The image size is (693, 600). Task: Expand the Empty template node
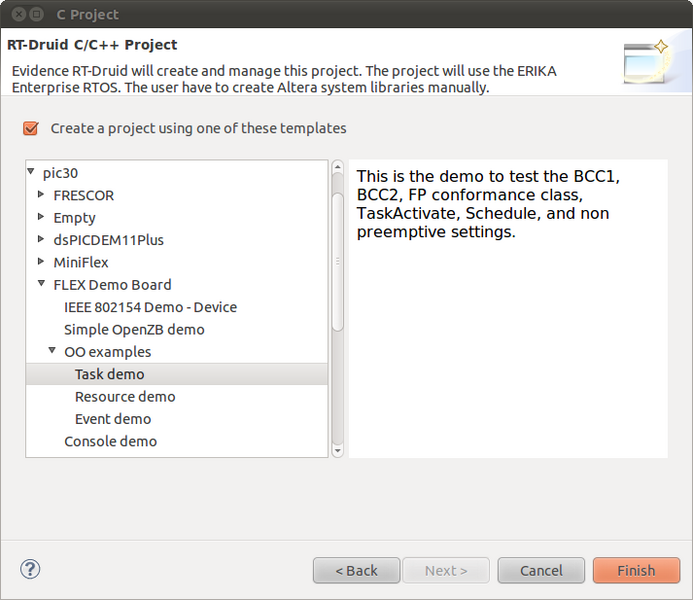(x=41, y=216)
